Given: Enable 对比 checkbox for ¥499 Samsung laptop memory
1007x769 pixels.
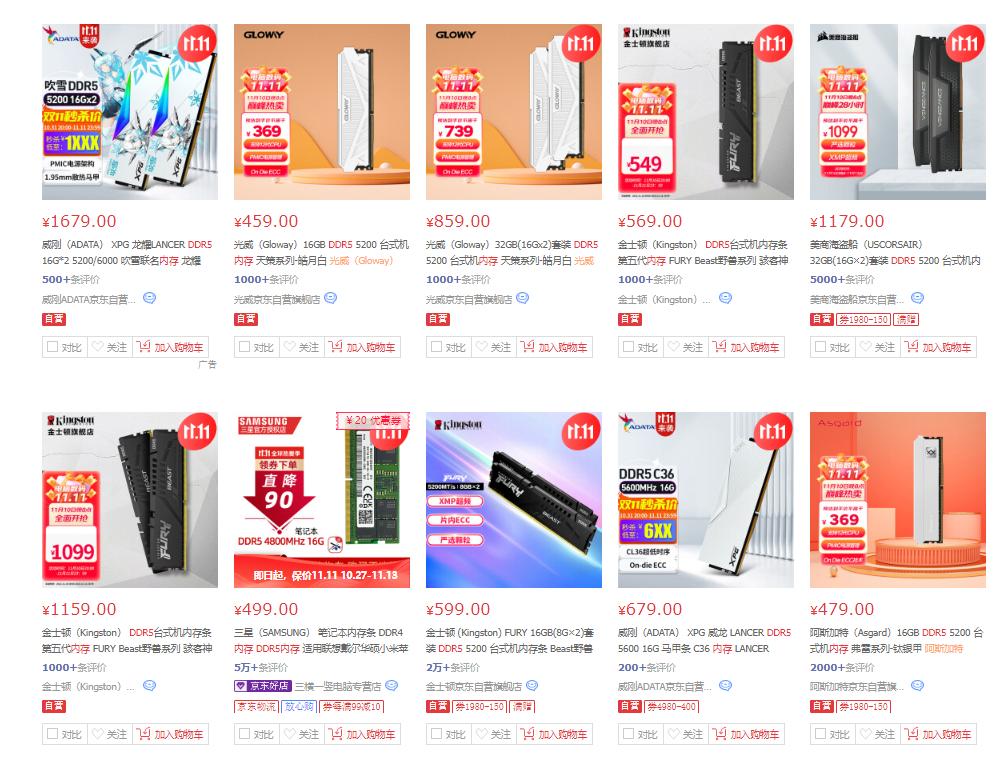Looking at the screenshot, I should [244, 734].
